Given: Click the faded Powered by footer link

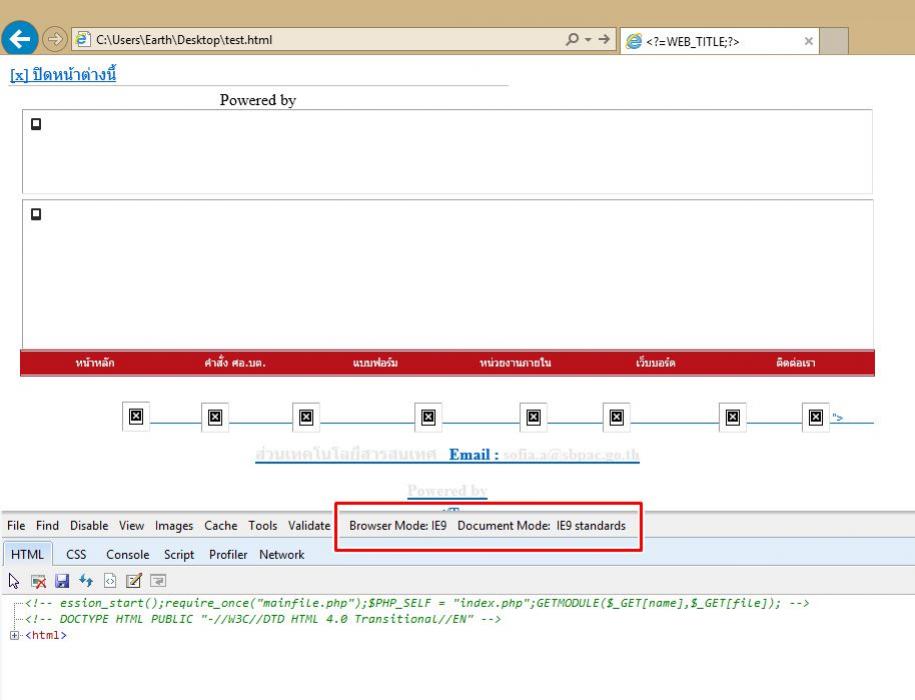Looking at the screenshot, I should [447, 491].
